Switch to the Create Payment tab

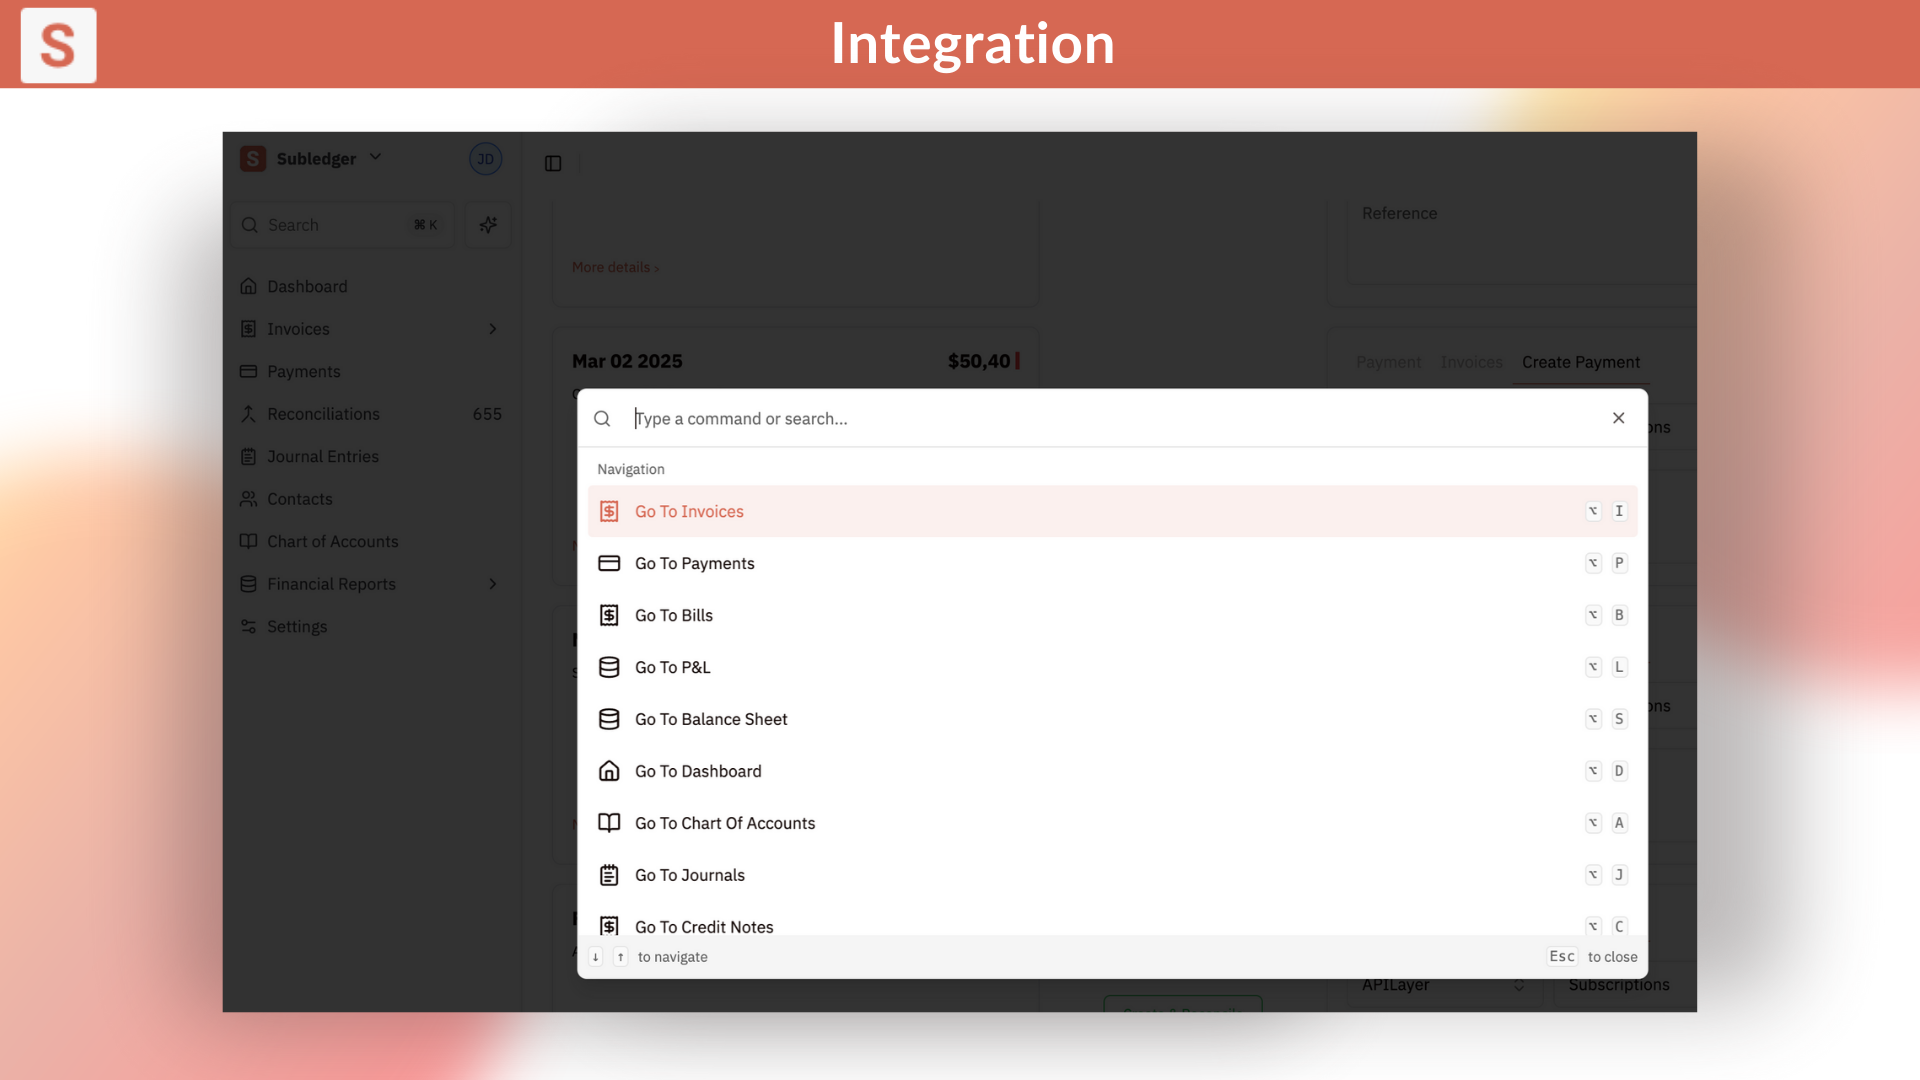pyautogui.click(x=1580, y=362)
